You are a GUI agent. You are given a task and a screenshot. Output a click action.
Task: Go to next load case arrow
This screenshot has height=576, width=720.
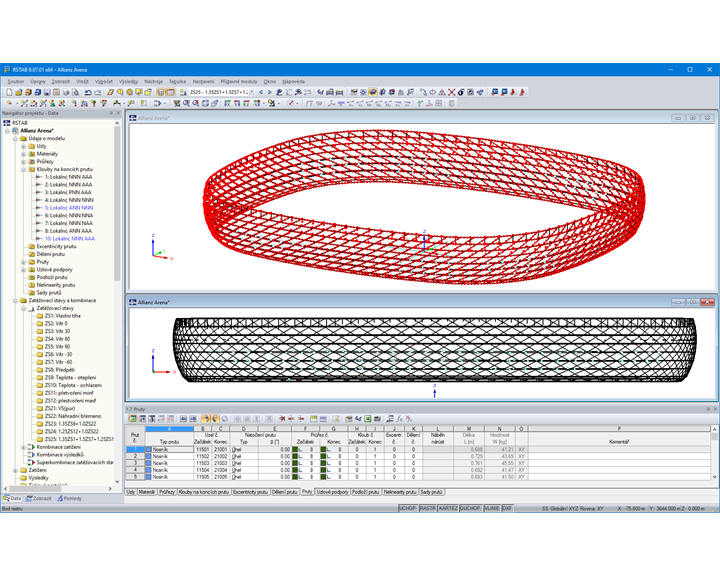pyautogui.click(x=269, y=92)
